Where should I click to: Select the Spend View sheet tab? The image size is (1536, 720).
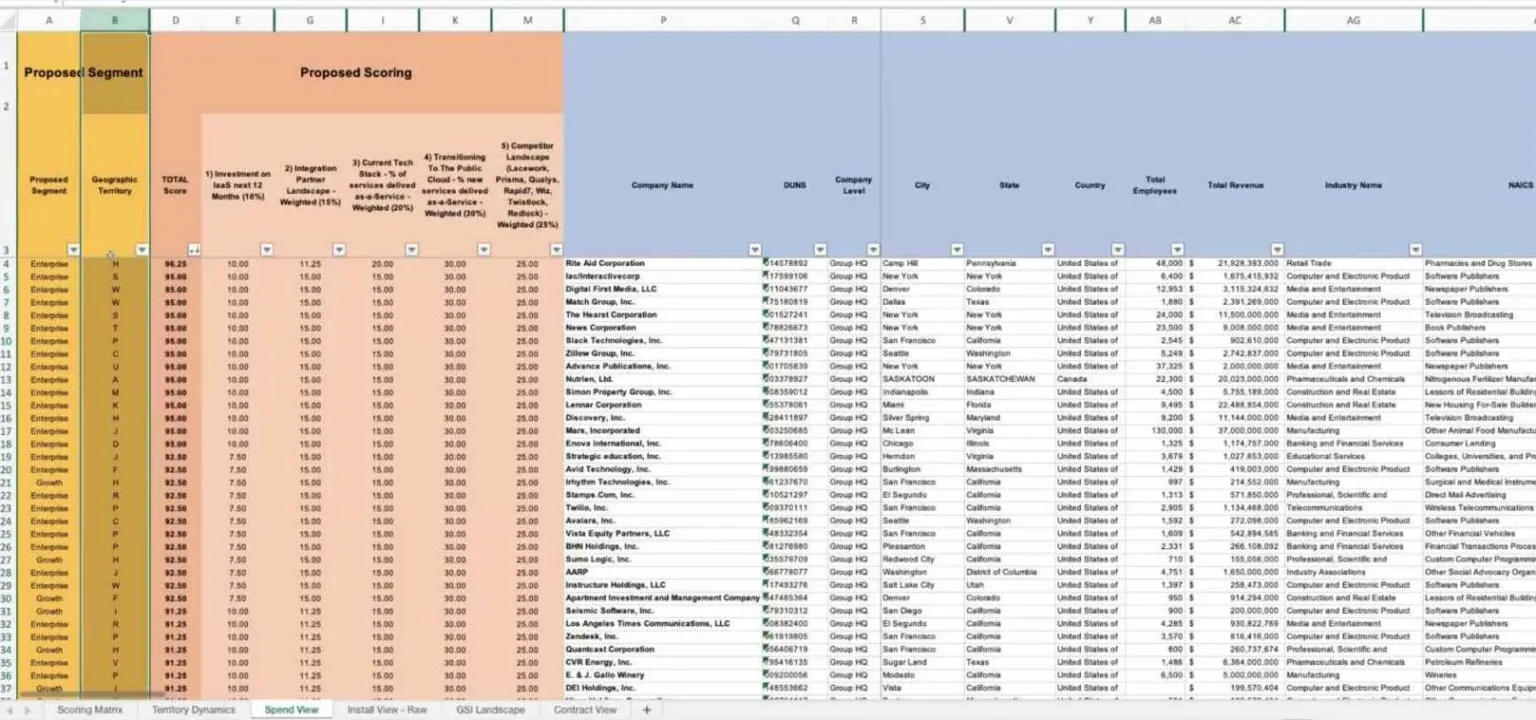291,710
